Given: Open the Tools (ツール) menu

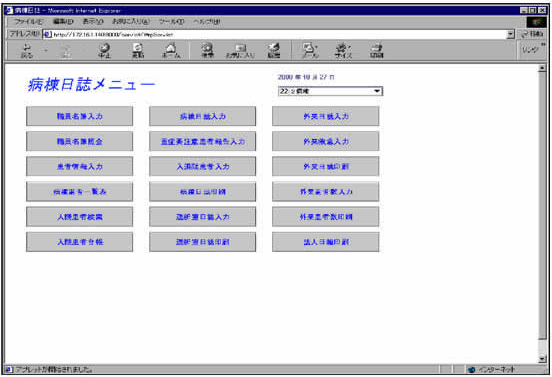Looking at the screenshot, I should (171, 21).
